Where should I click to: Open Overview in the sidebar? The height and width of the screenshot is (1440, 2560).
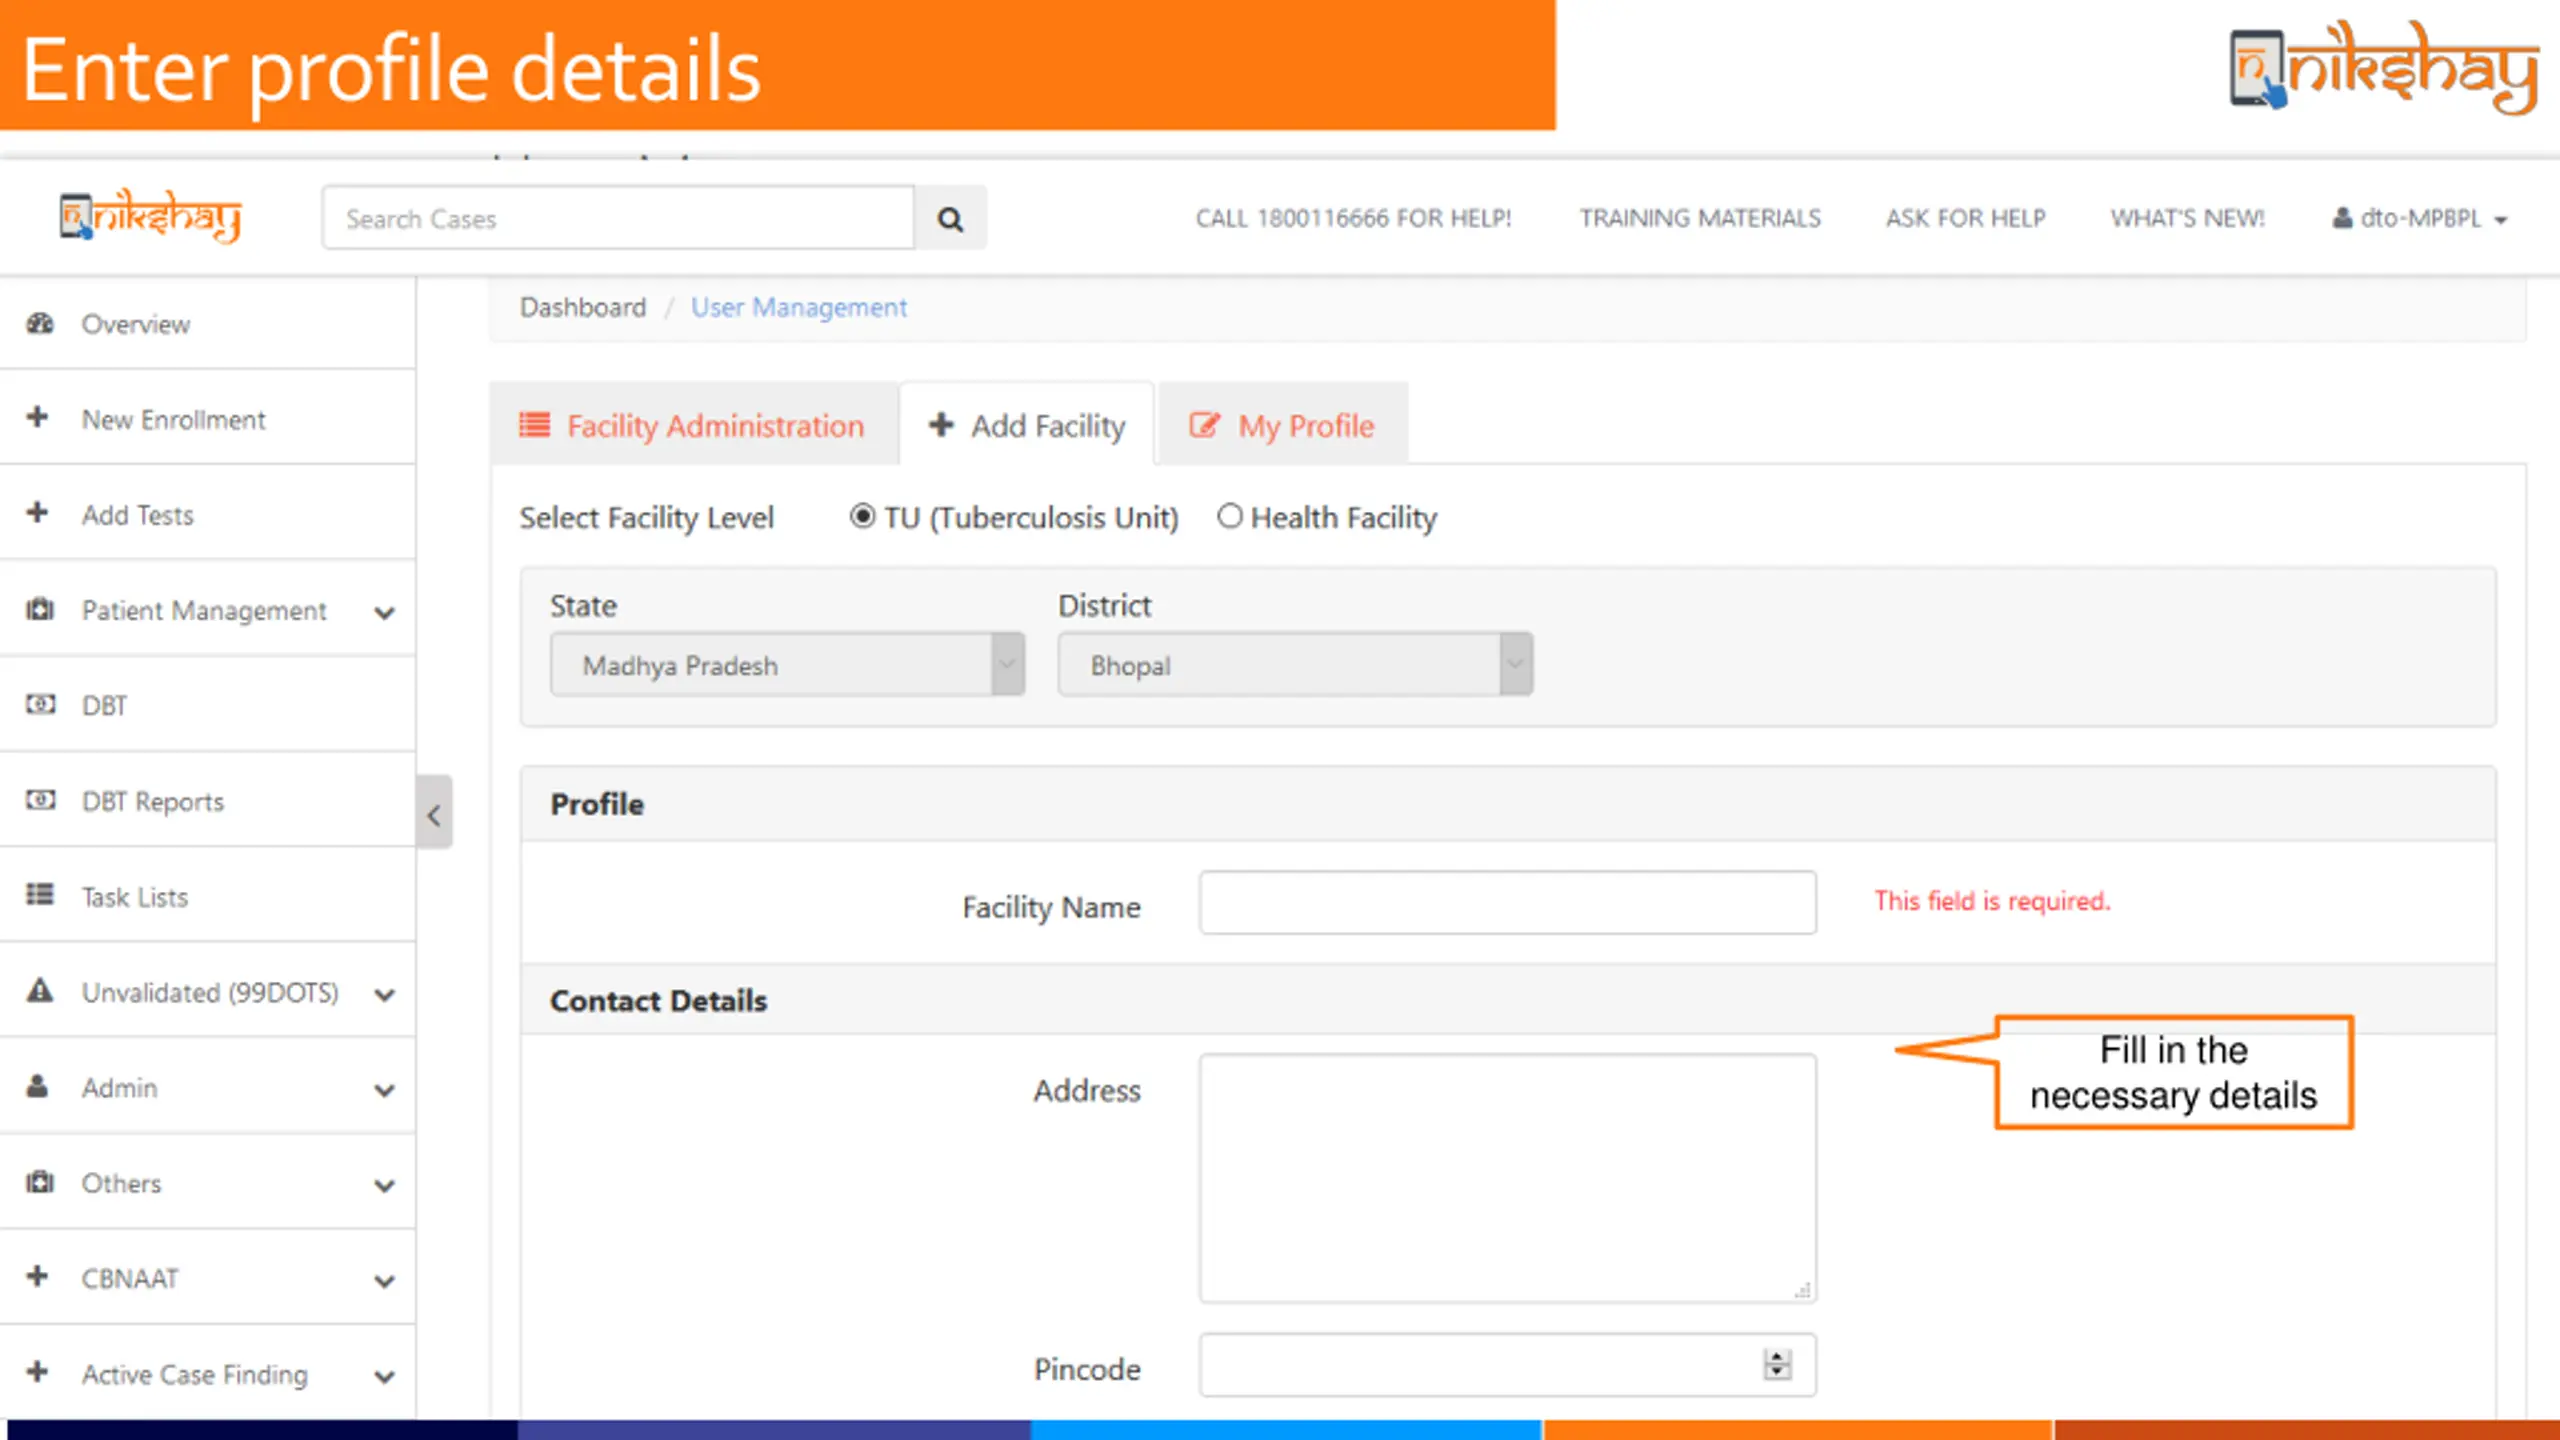208,324
